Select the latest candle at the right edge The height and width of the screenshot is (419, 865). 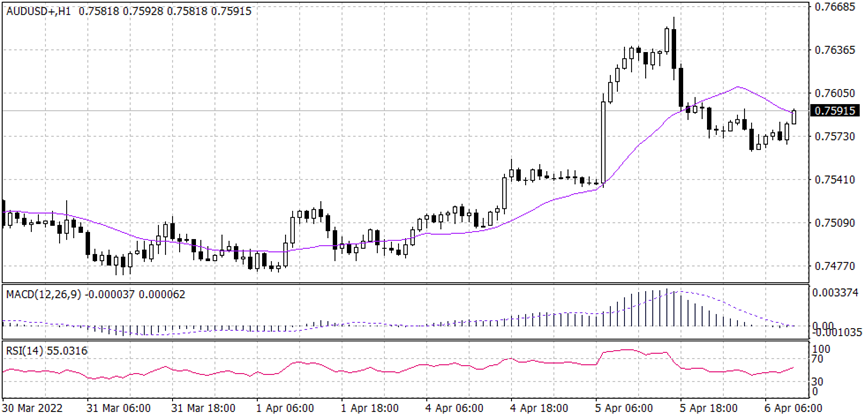794,117
